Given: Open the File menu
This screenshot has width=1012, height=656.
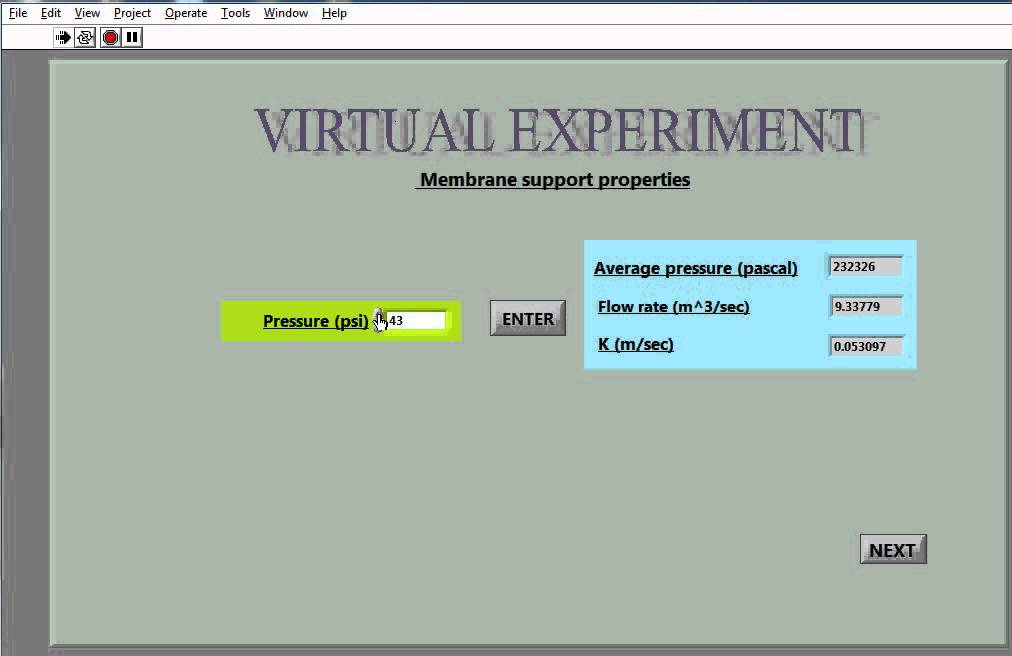Looking at the screenshot, I should click(18, 13).
